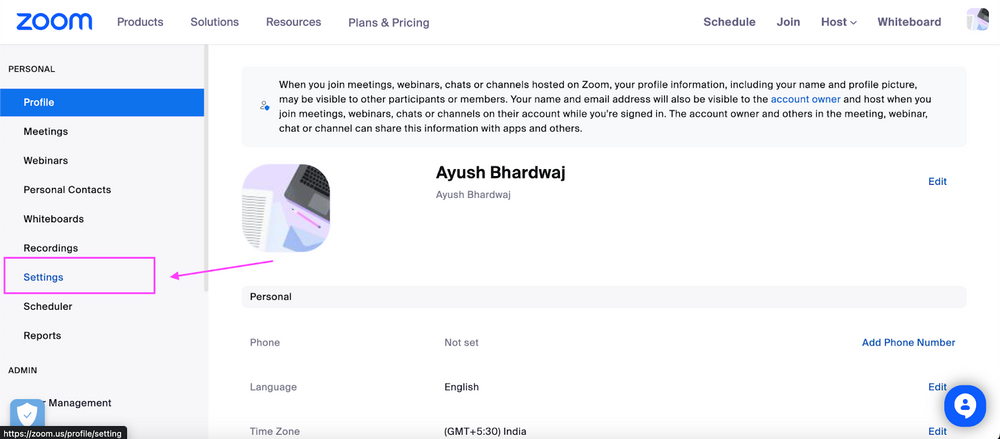Screen dimensions: 1000x439
Task: Open the Solutions menu
Action: (215, 22)
